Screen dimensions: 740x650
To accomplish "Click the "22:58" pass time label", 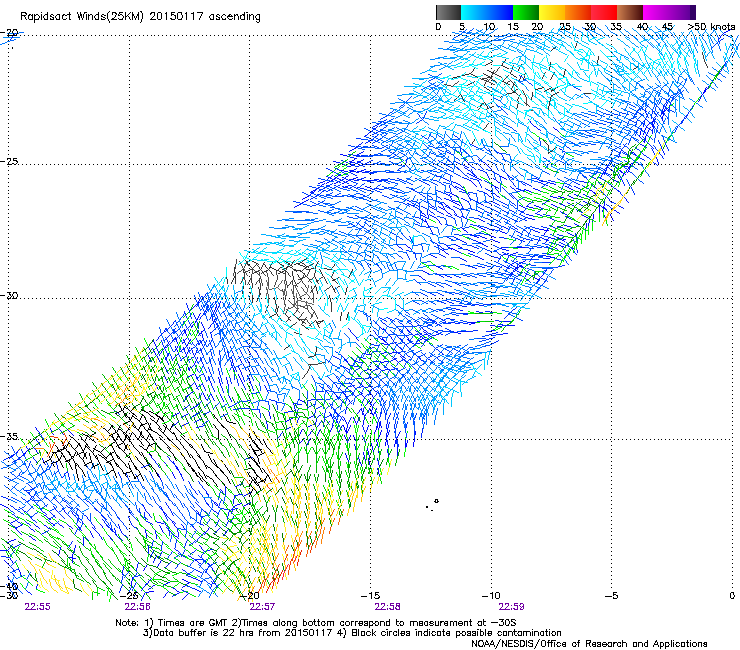I will (x=387, y=607).
